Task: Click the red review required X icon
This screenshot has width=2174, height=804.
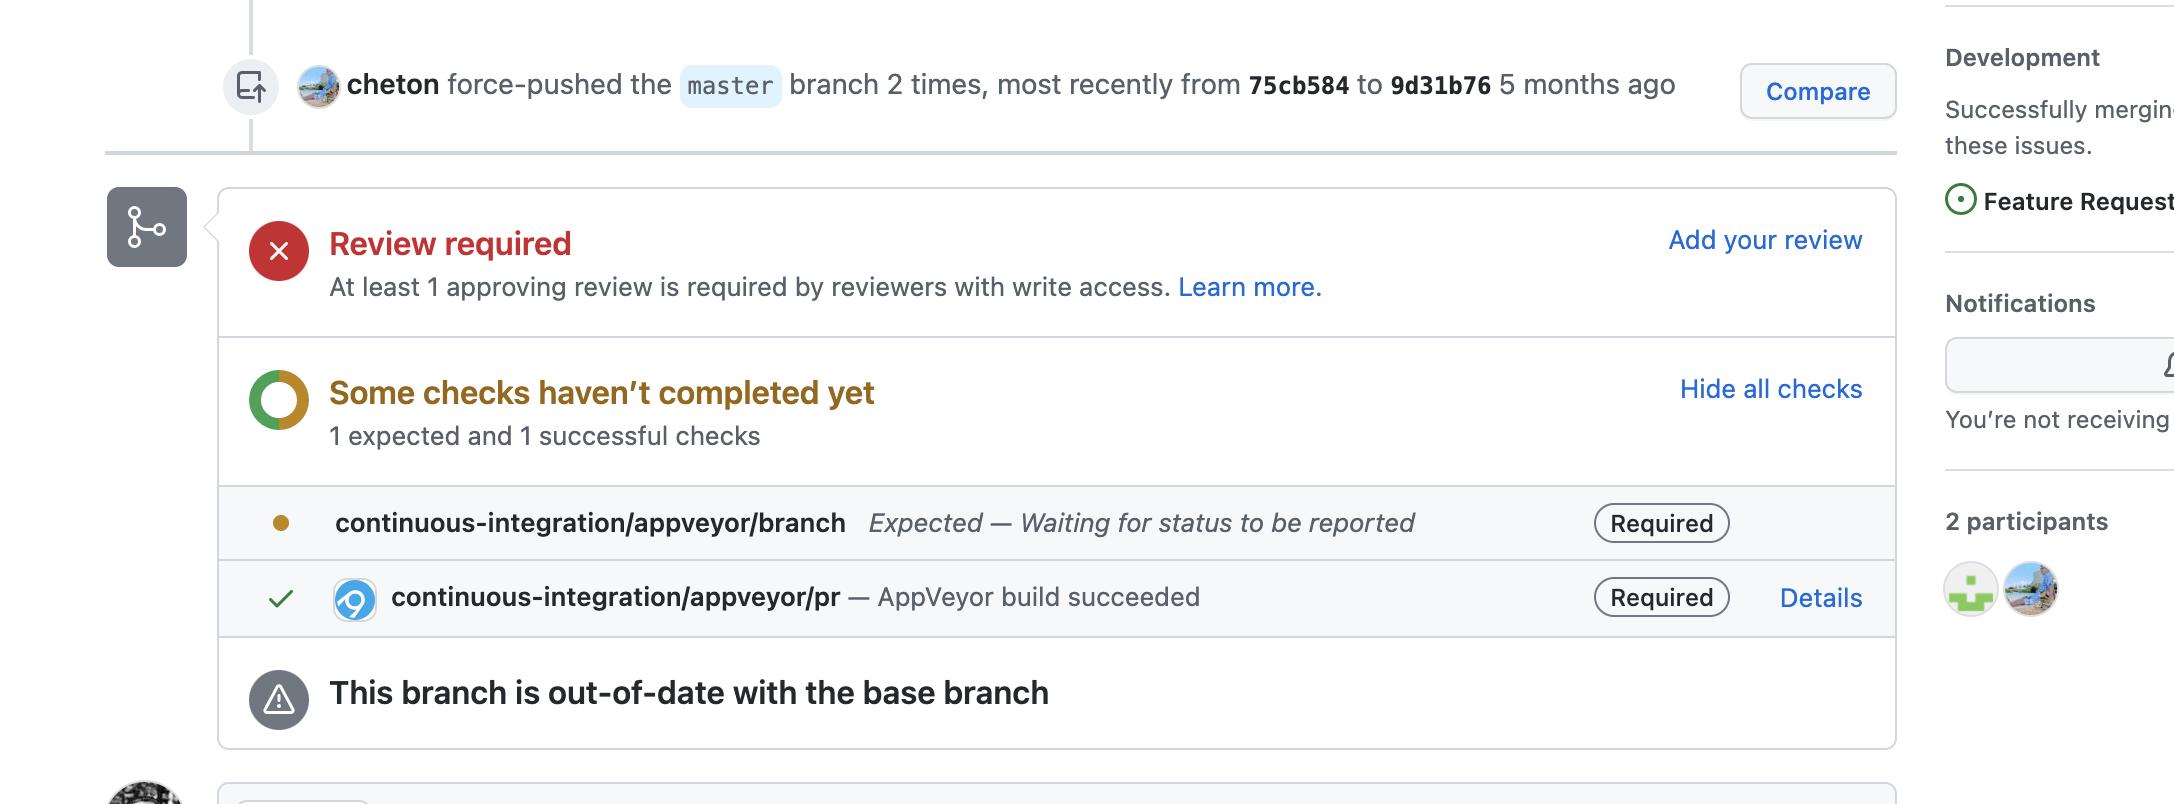Action: tap(279, 251)
